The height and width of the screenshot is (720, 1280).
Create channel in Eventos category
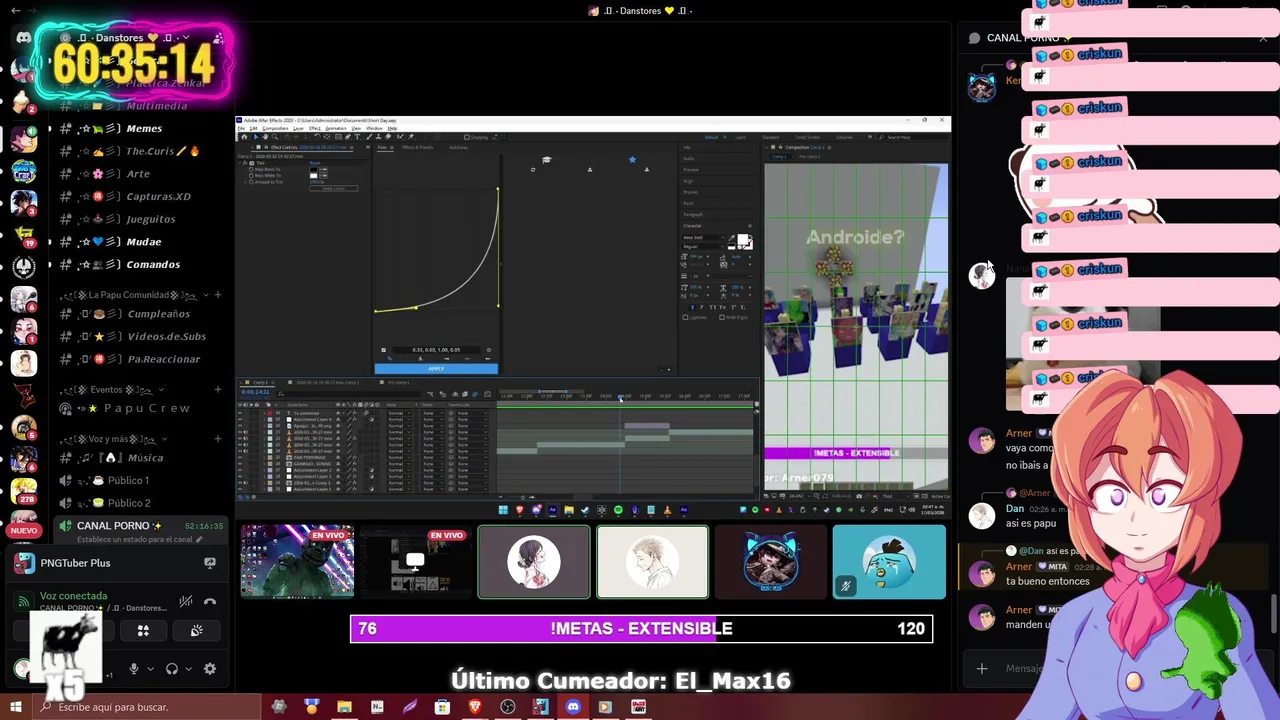tap(217, 390)
